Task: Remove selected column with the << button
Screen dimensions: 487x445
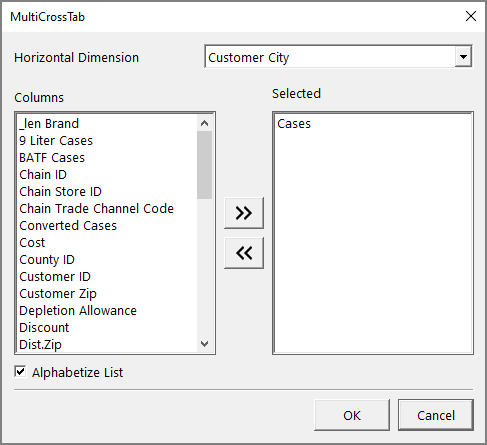Action: click(x=244, y=253)
